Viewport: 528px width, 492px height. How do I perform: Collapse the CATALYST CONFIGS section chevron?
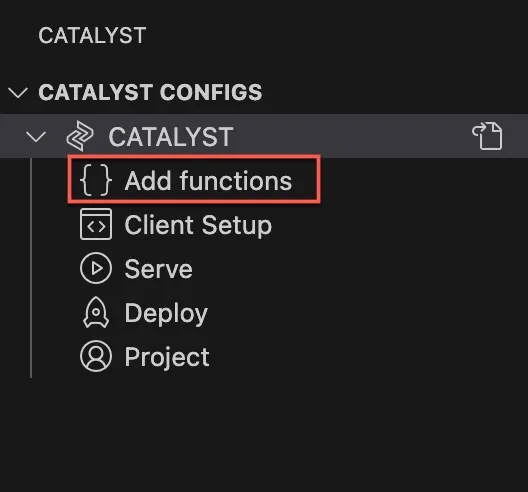[x=18, y=93]
